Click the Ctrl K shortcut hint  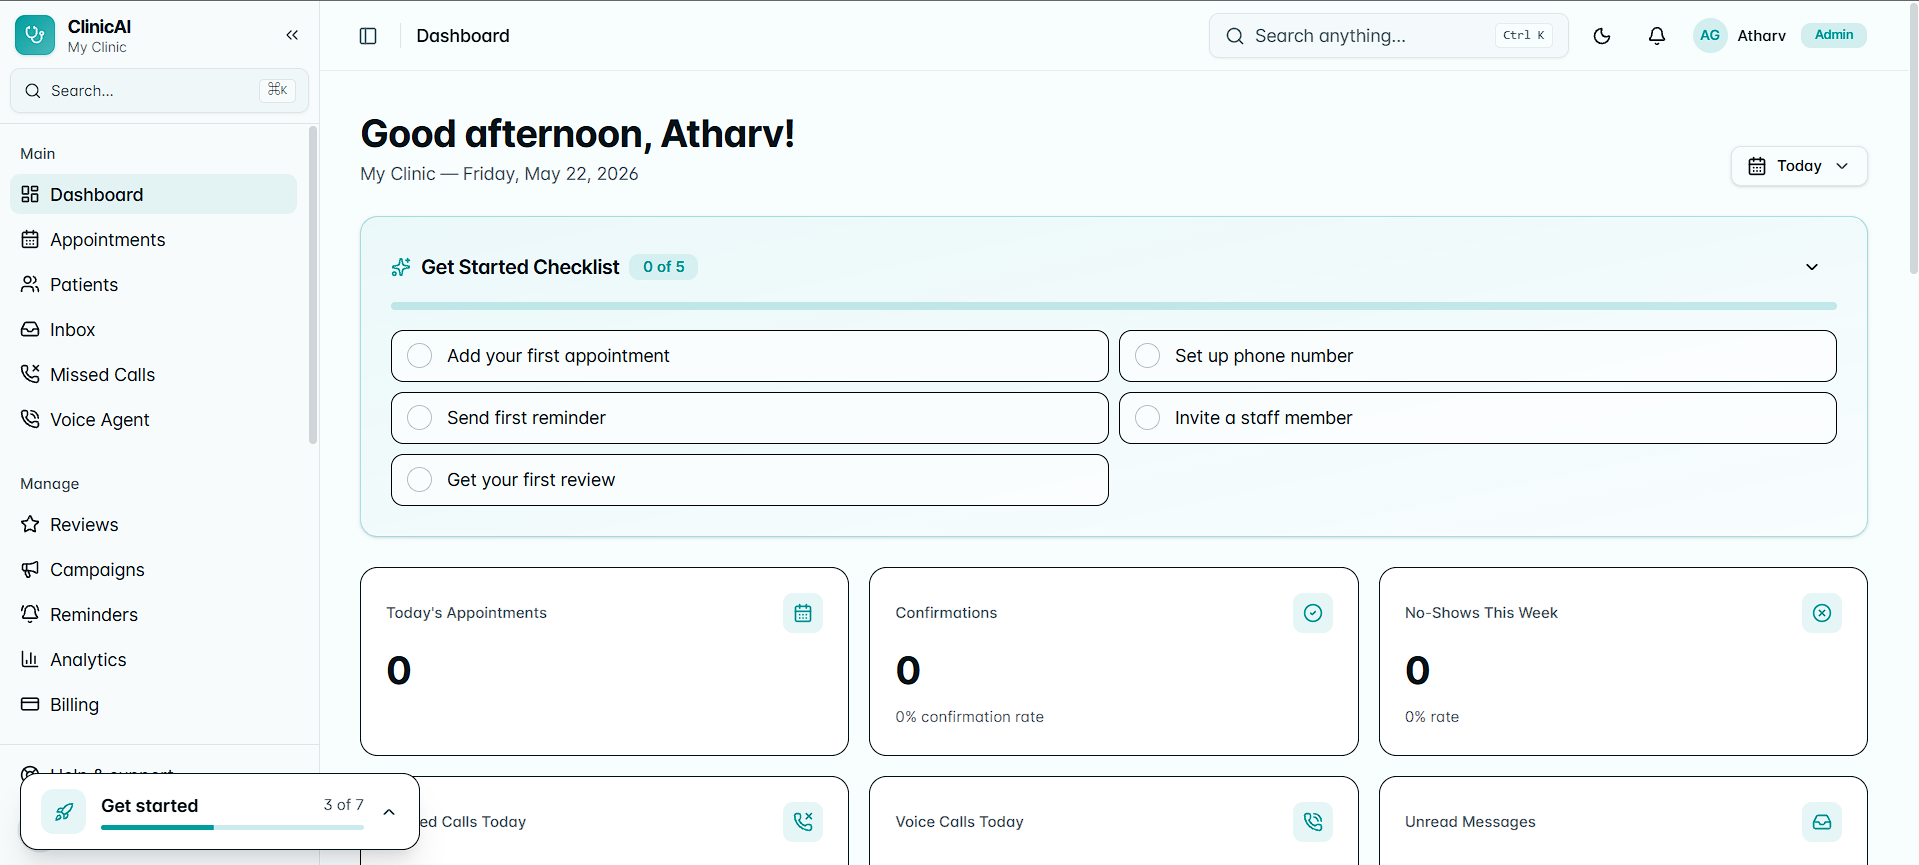click(1524, 35)
